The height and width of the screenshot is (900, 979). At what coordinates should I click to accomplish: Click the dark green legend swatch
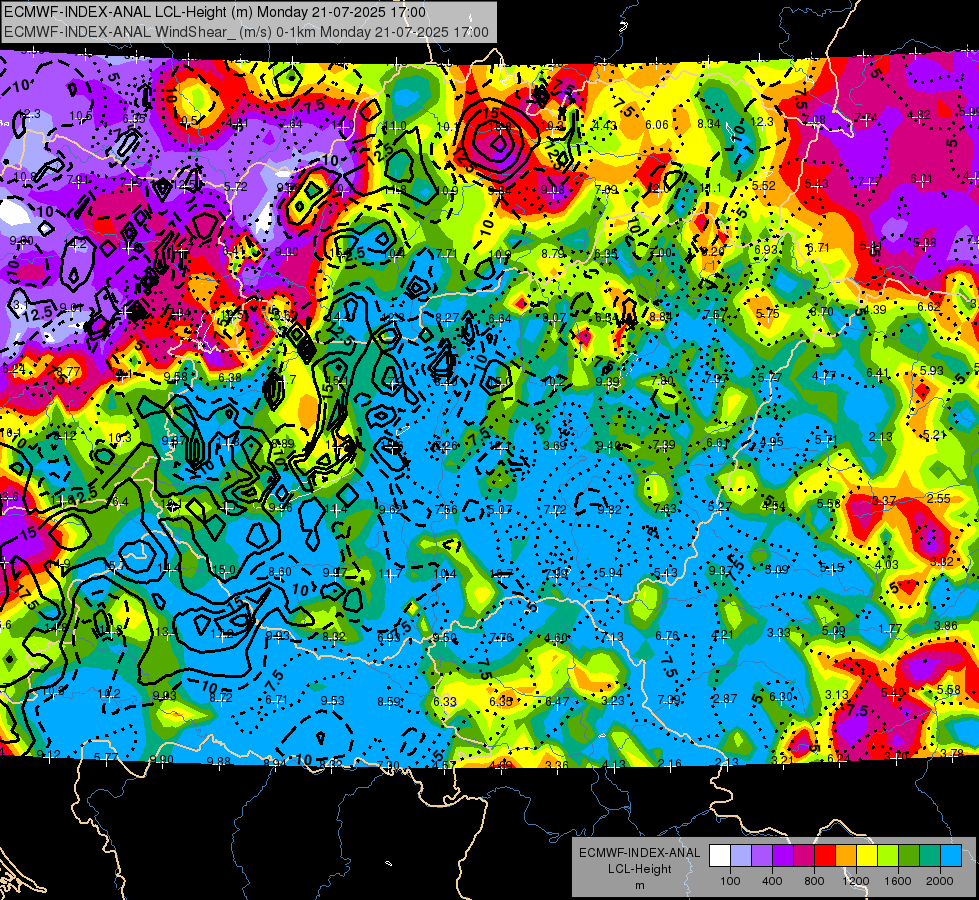pyautogui.click(x=909, y=856)
